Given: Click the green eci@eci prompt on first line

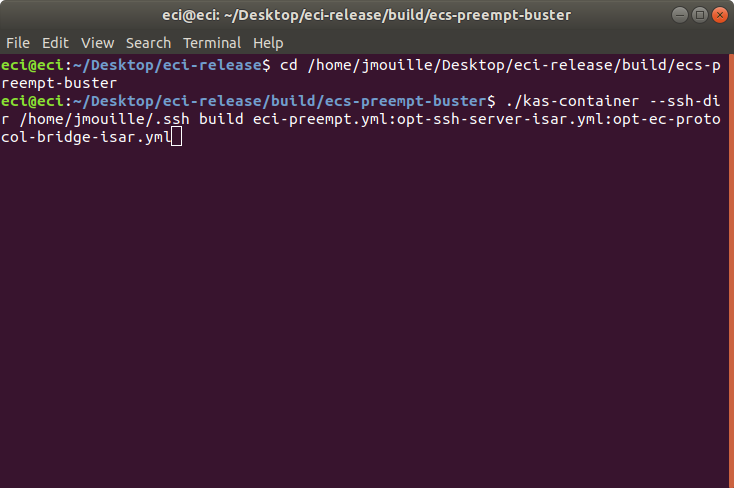Looking at the screenshot, I should pos(32,65).
